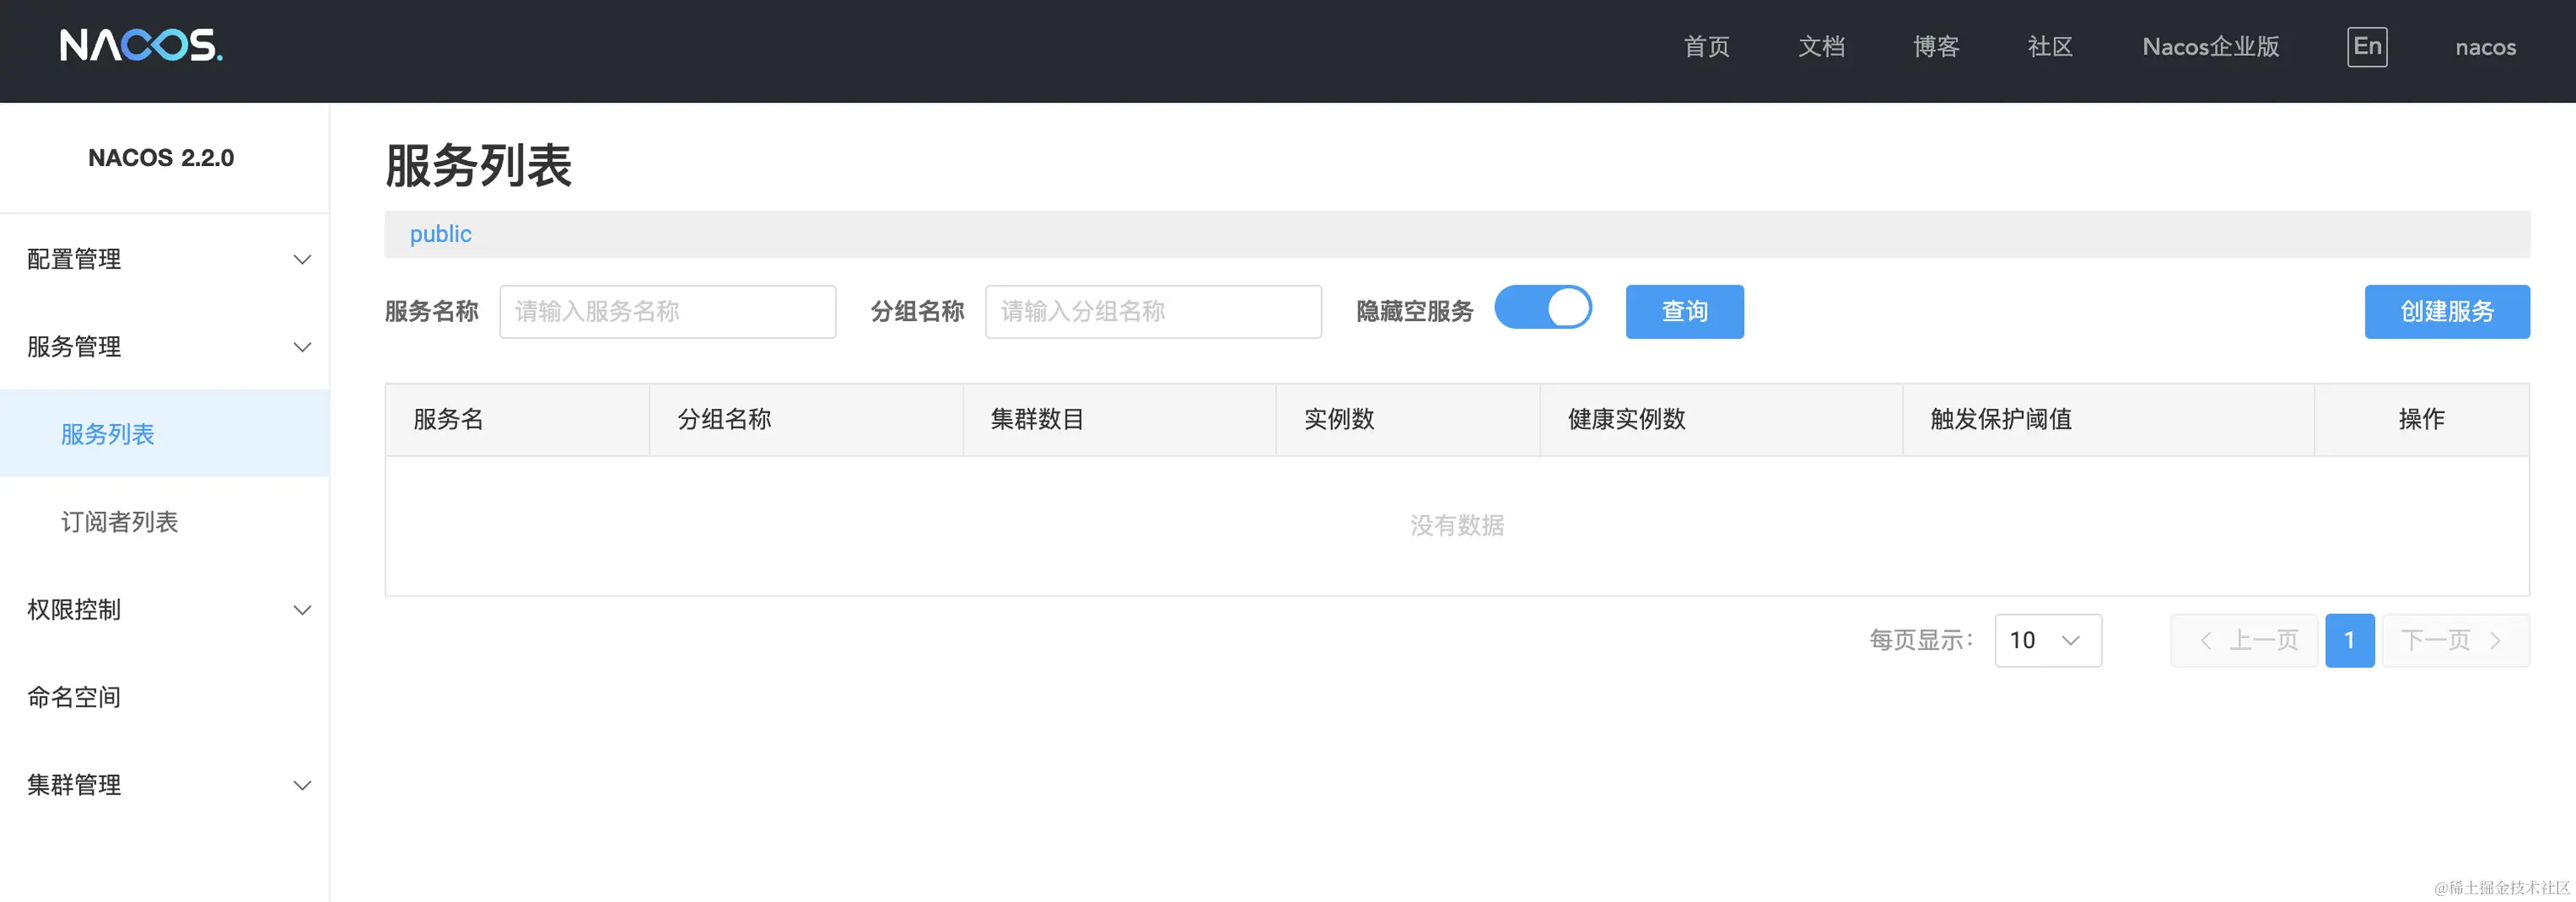The height and width of the screenshot is (902, 2576).
Task: Click the 上一页 pagination button
Action: coord(2244,640)
